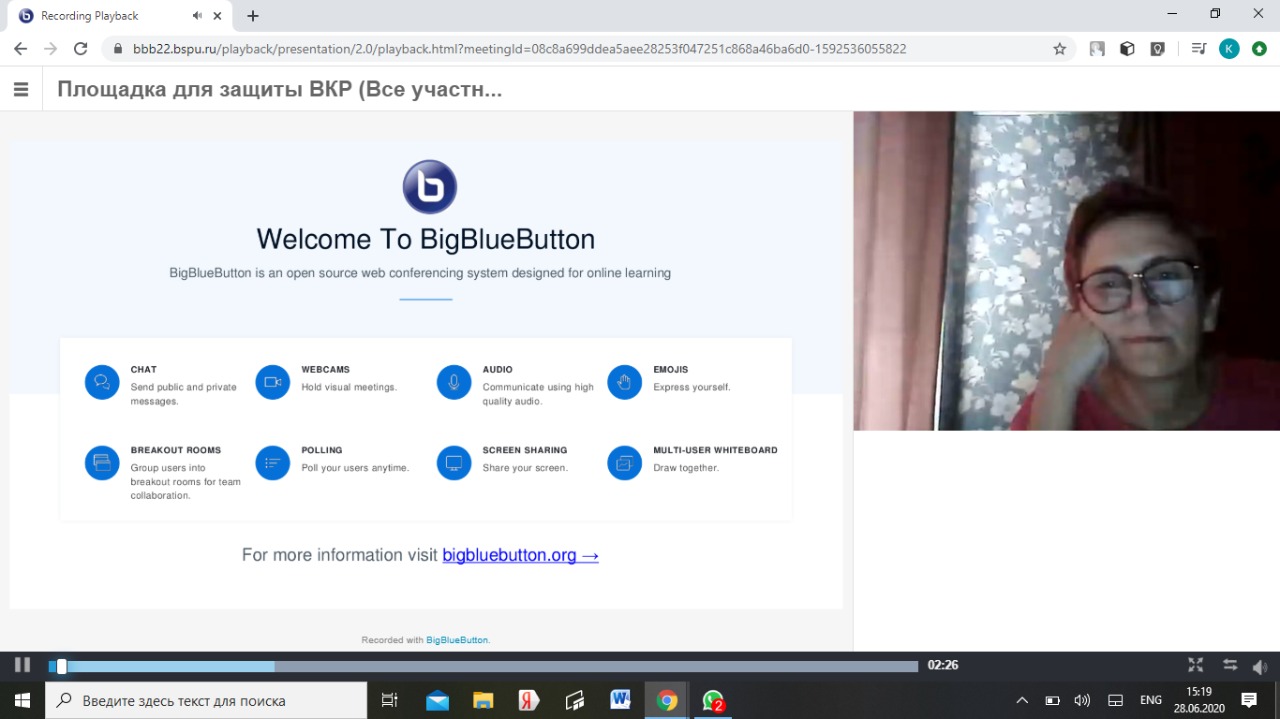Open the hamburger sidebar menu
Screen dimensions: 1280x719
tap(21, 89)
